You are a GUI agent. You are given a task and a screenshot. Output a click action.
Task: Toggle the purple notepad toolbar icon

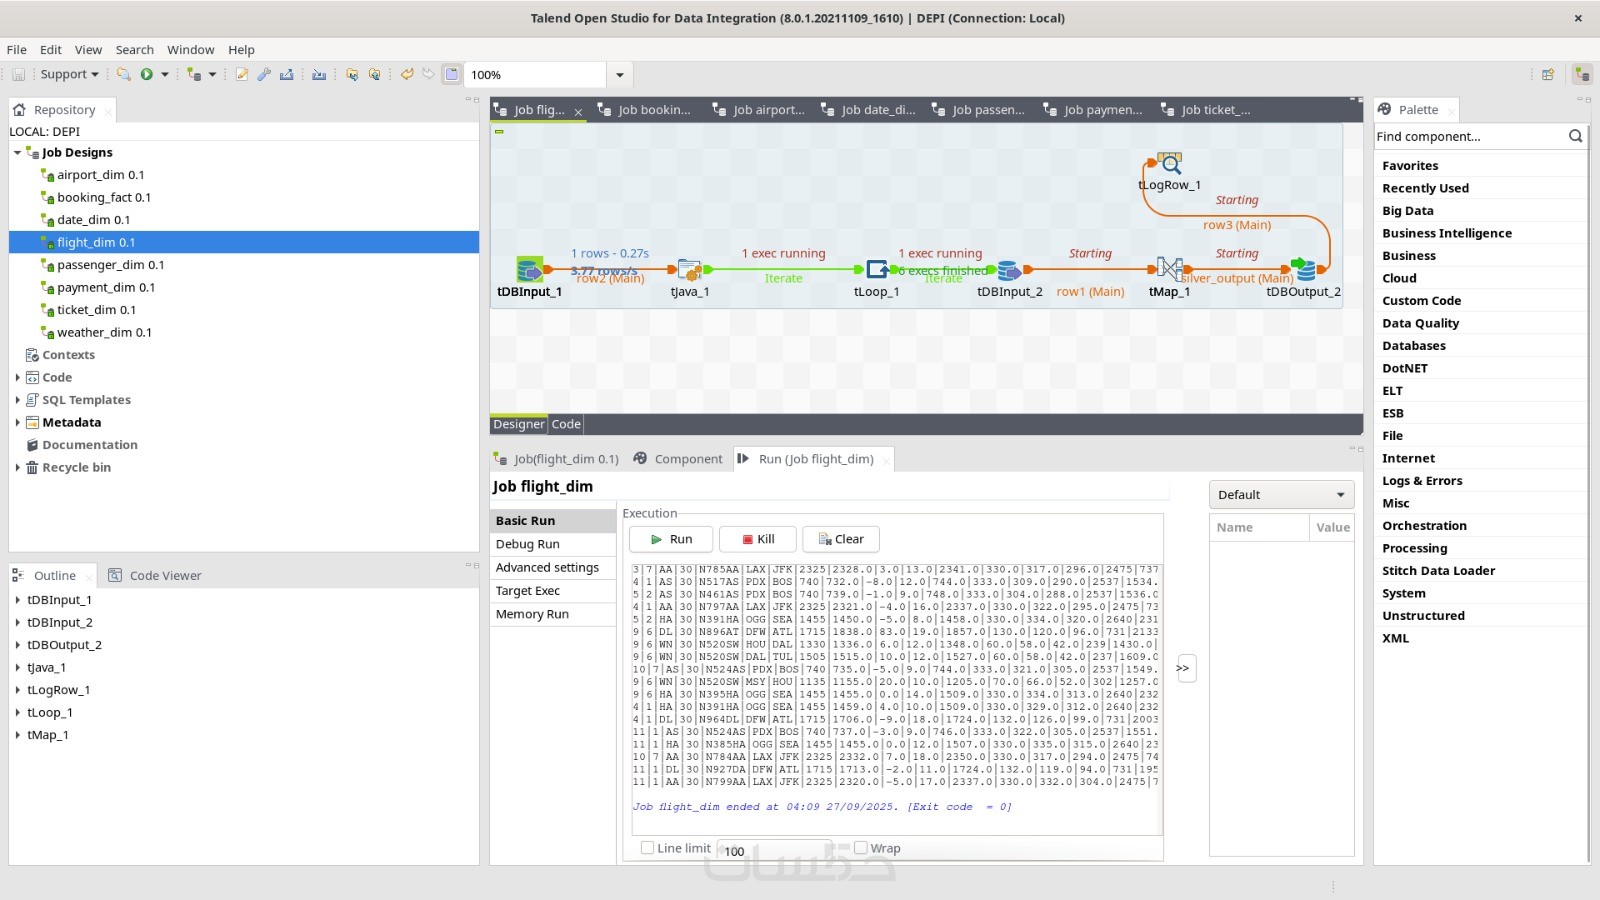tap(452, 74)
